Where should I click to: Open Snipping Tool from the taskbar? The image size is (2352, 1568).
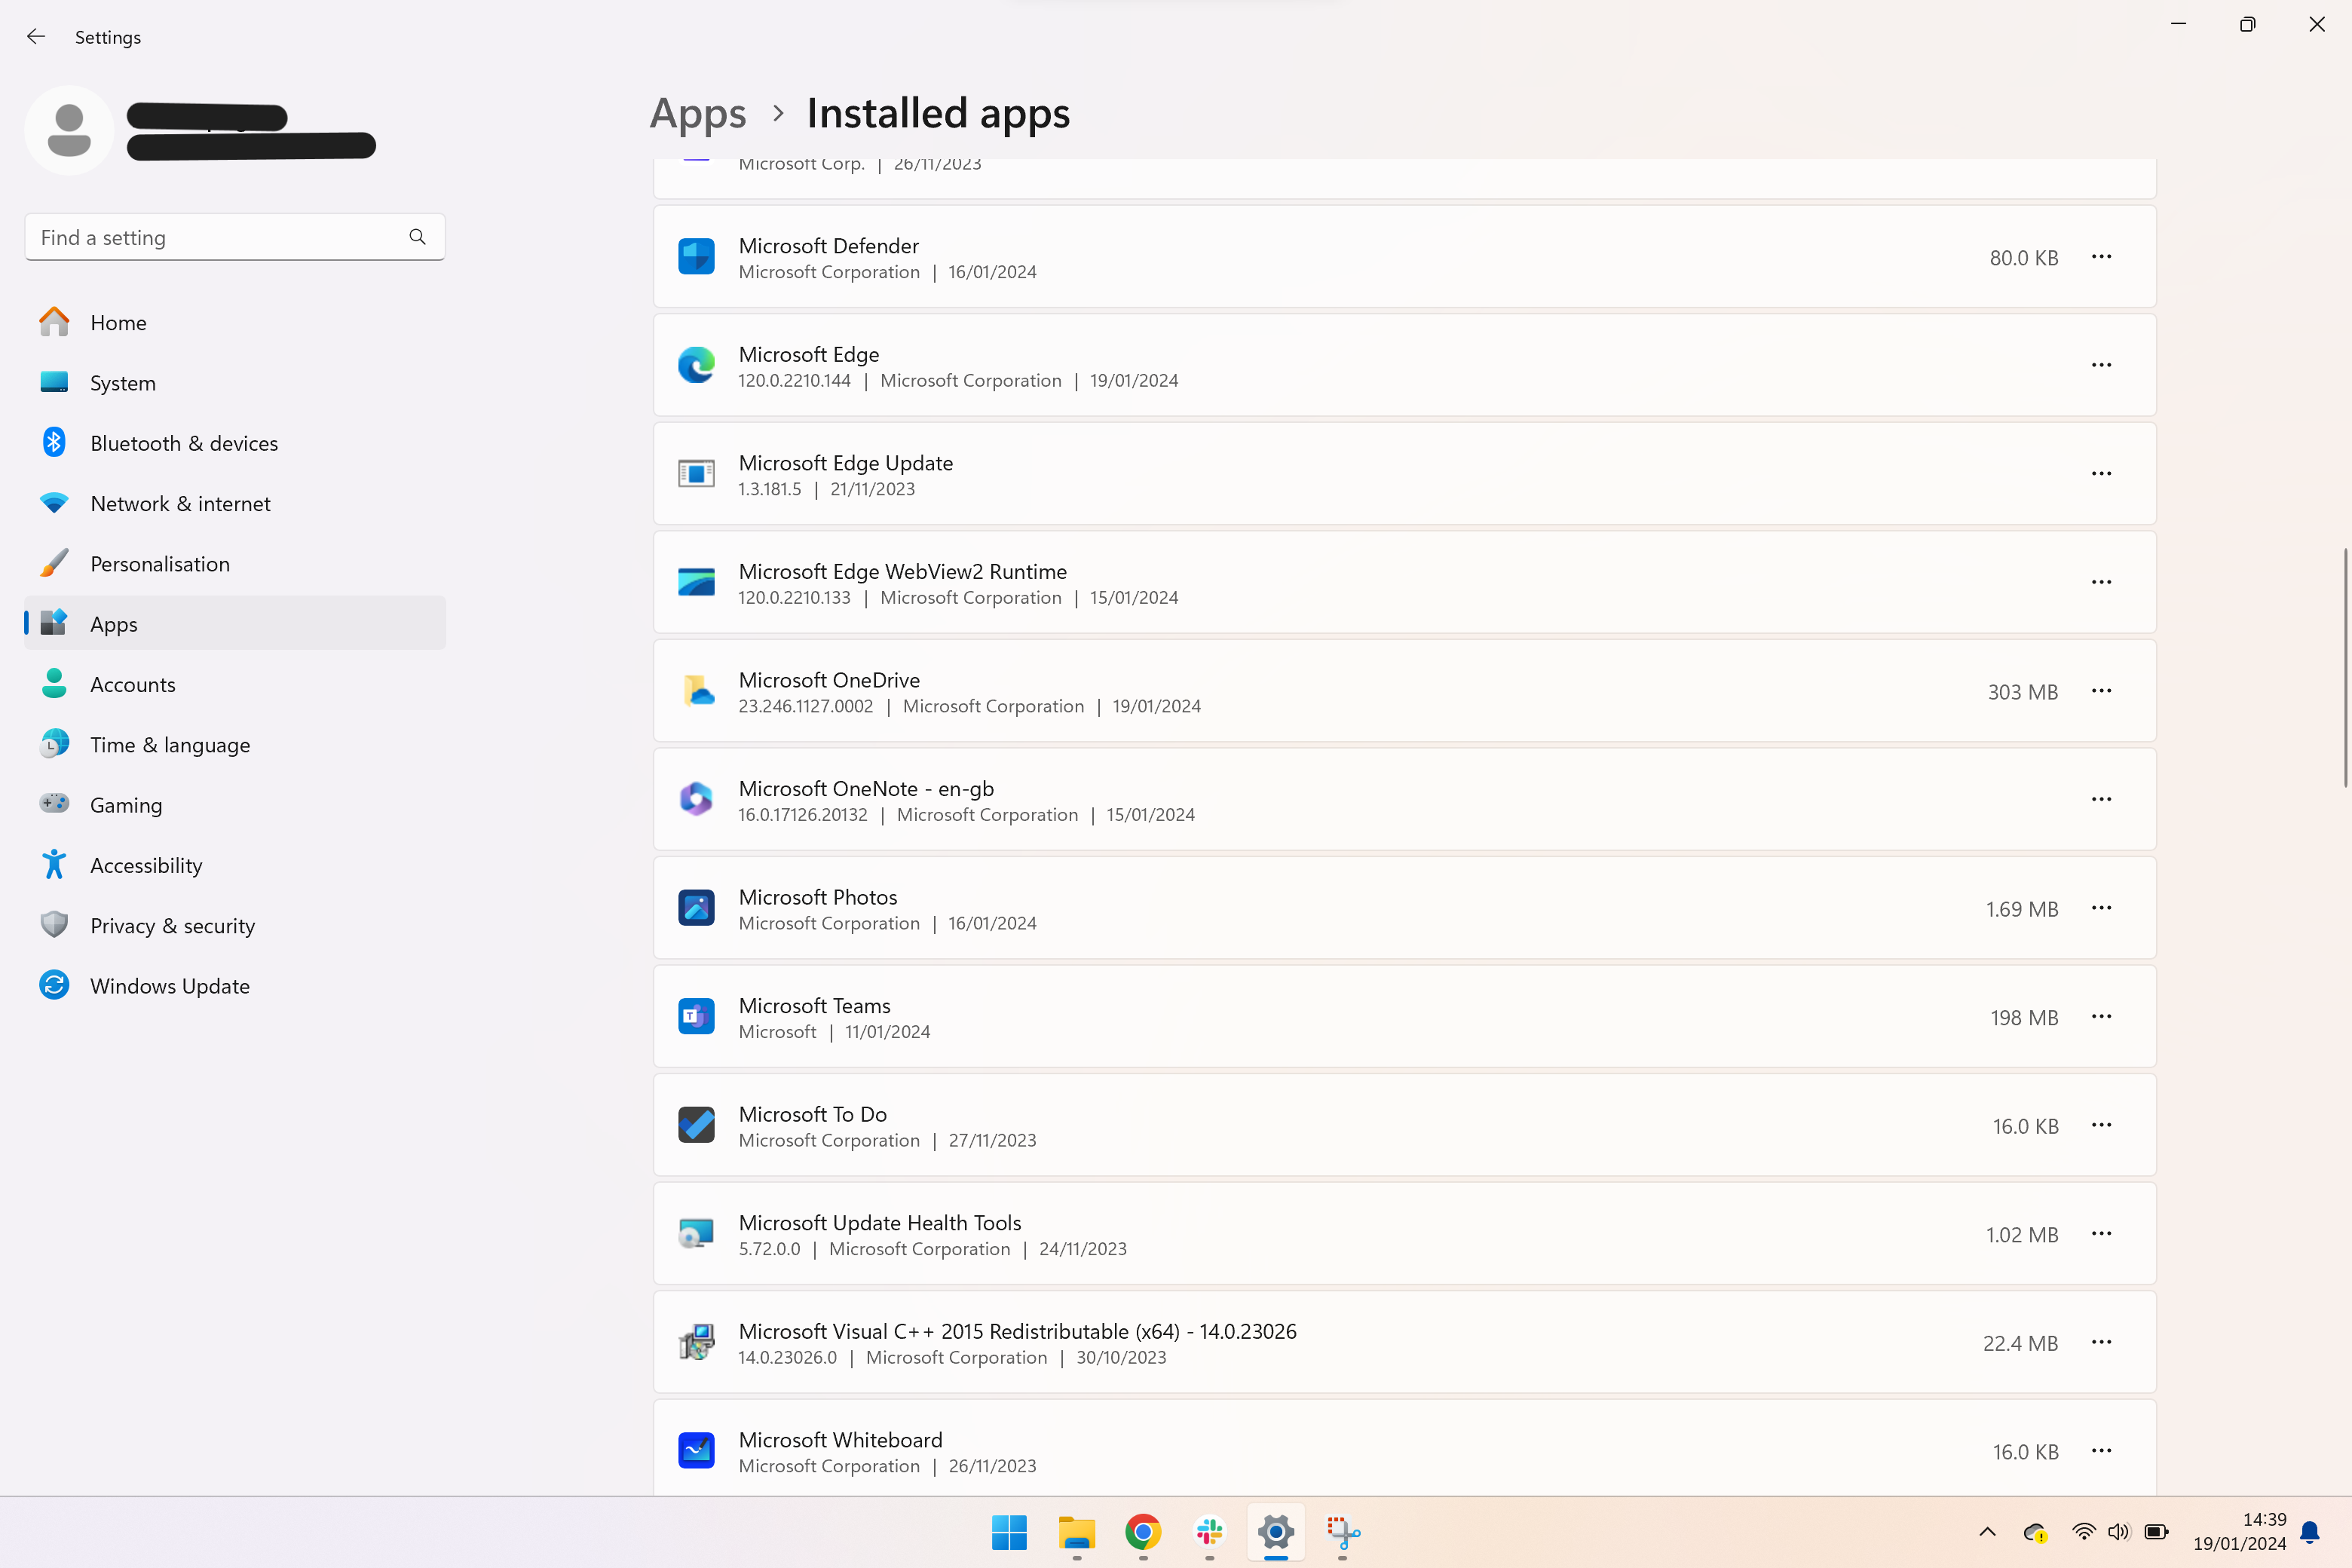[x=1343, y=1532]
